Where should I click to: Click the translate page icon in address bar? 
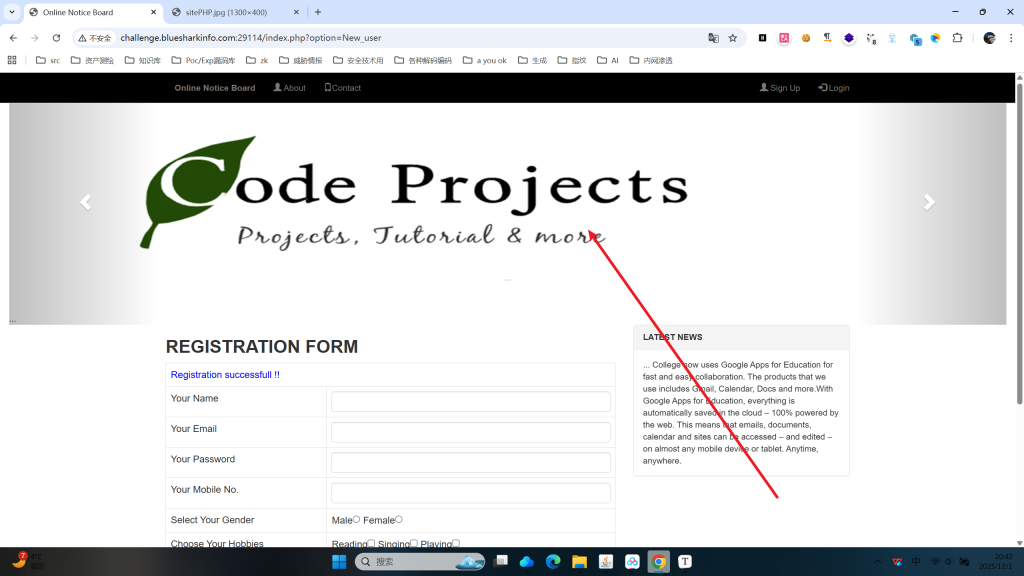click(713, 38)
